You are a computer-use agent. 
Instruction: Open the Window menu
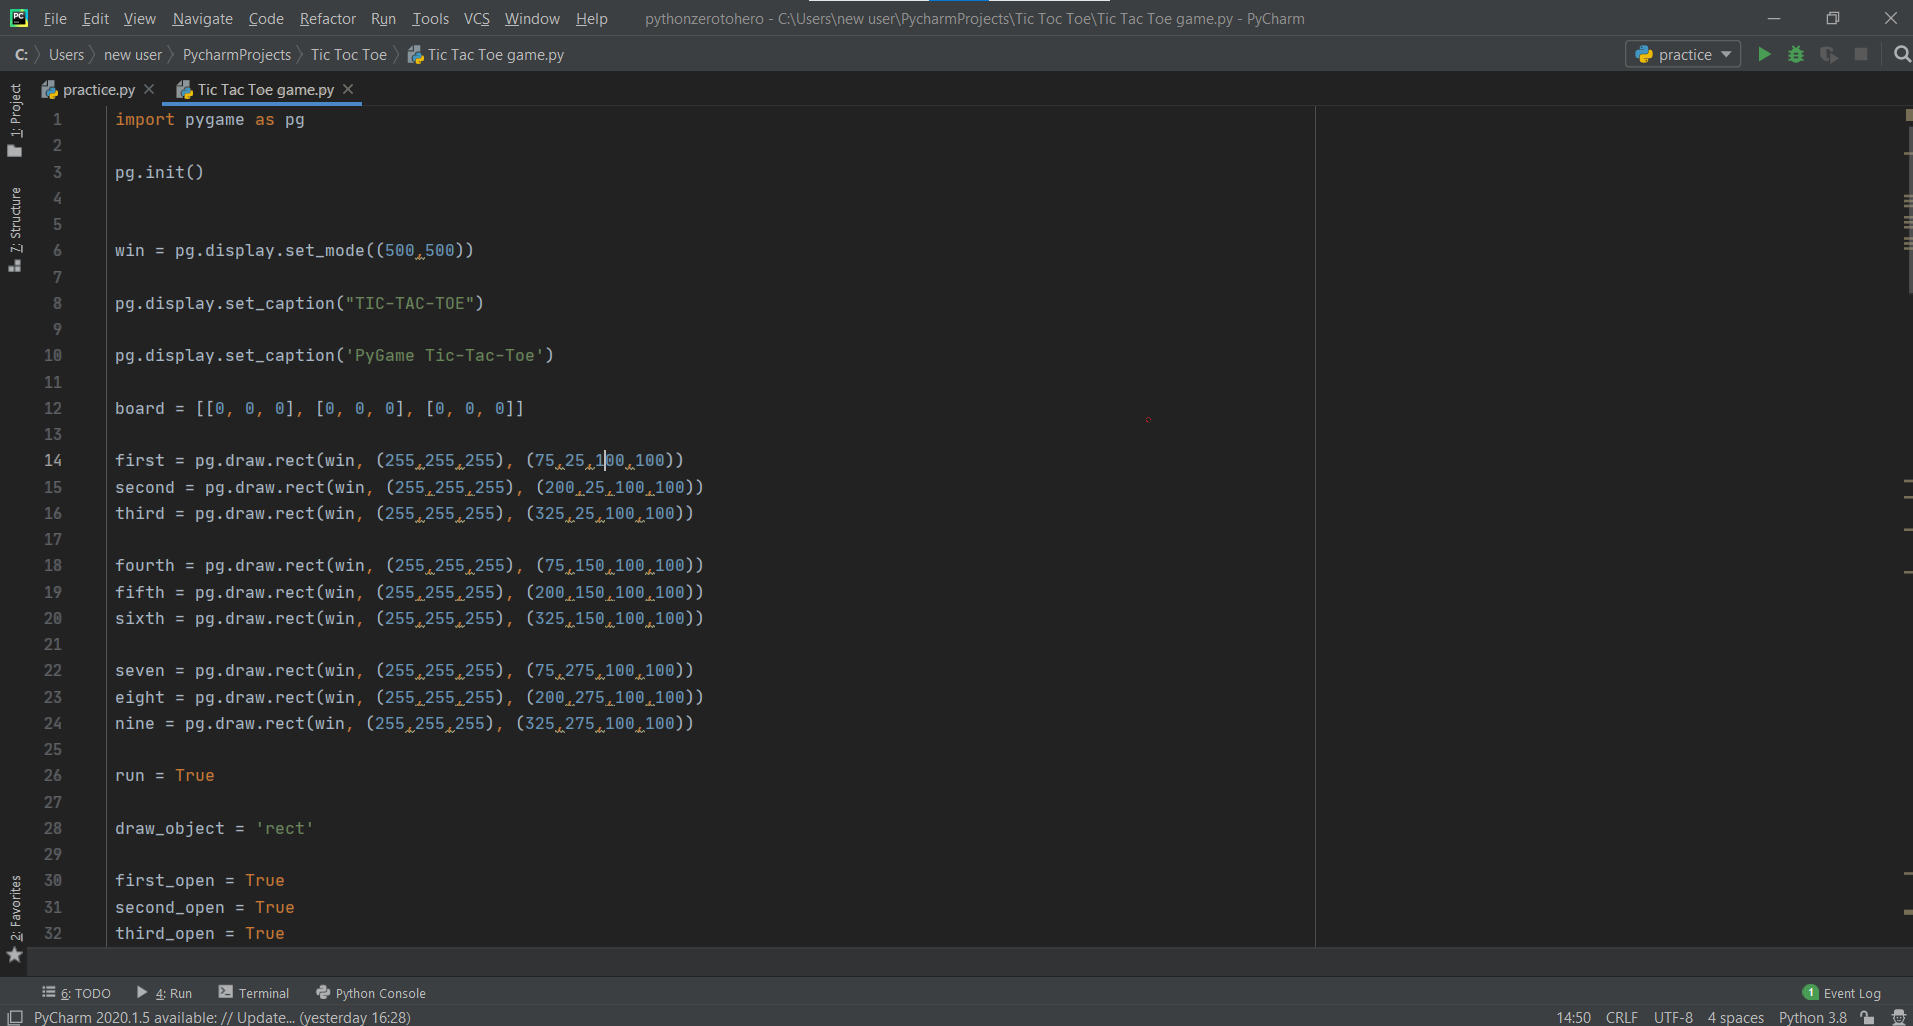(532, 18)
